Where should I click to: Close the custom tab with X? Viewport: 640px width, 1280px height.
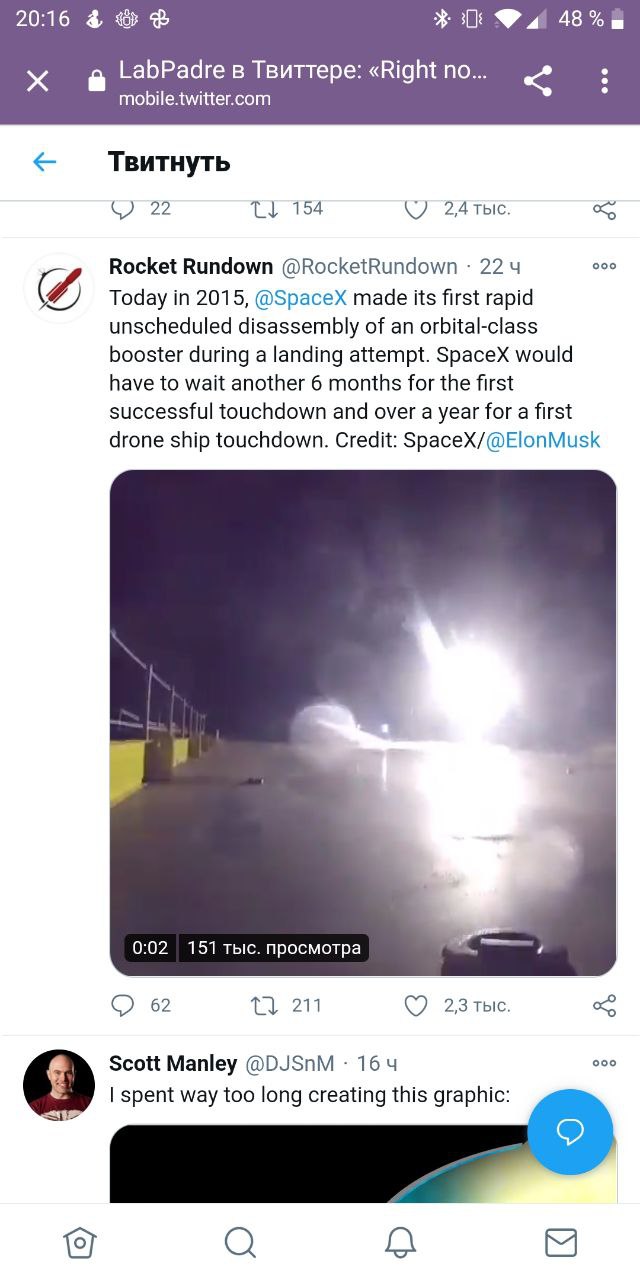pyautogui.click(x=37, y=82)
